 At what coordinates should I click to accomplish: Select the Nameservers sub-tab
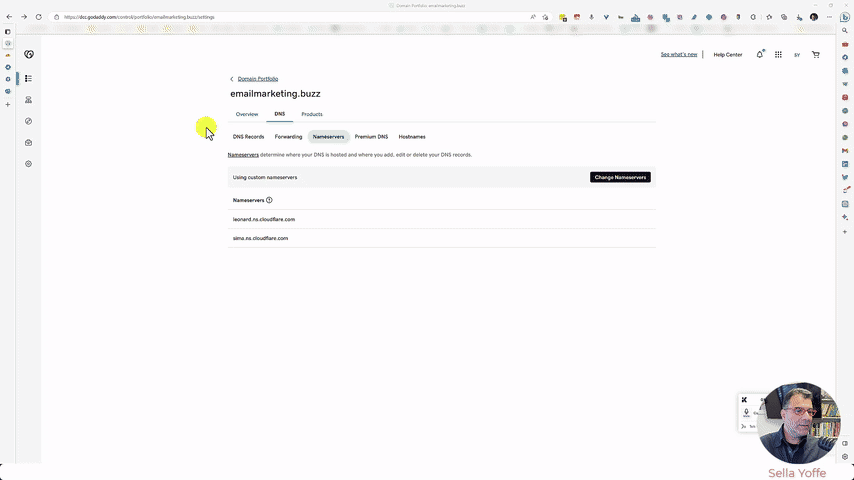[x=328, y=137]
